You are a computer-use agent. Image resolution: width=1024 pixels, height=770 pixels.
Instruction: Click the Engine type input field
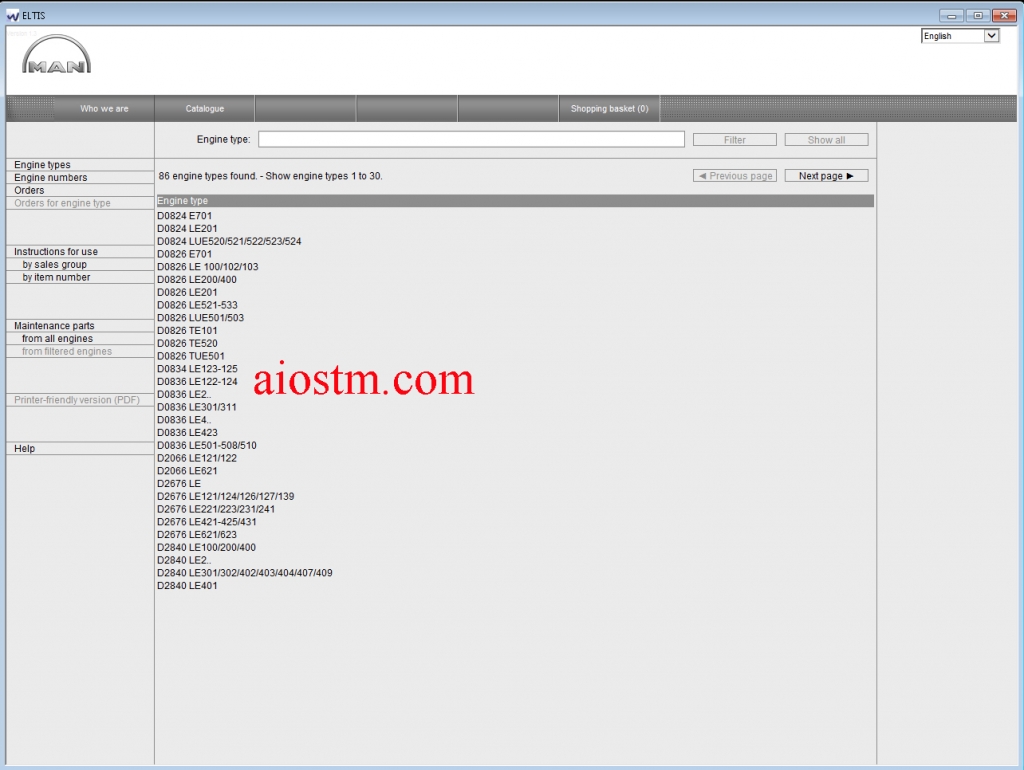(470, 139)
